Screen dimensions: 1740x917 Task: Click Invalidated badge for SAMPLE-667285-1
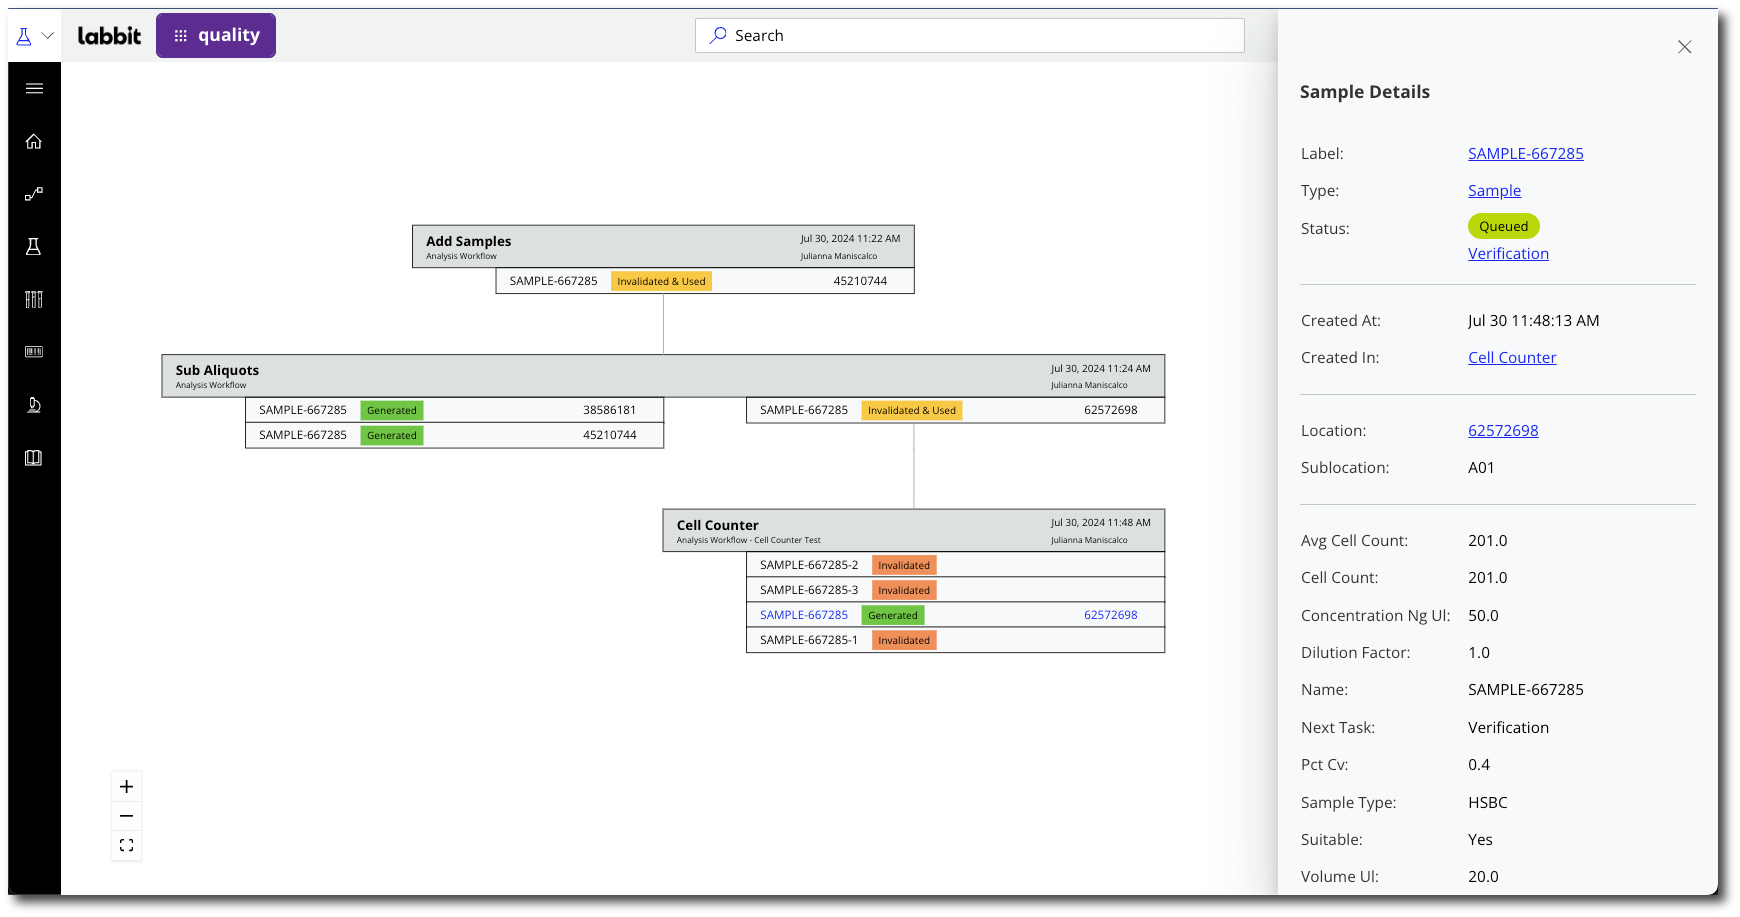[904, 641]
